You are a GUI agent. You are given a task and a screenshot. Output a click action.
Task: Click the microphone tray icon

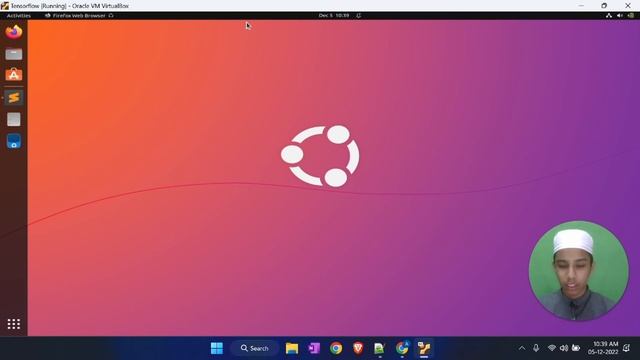click(536, 348)
